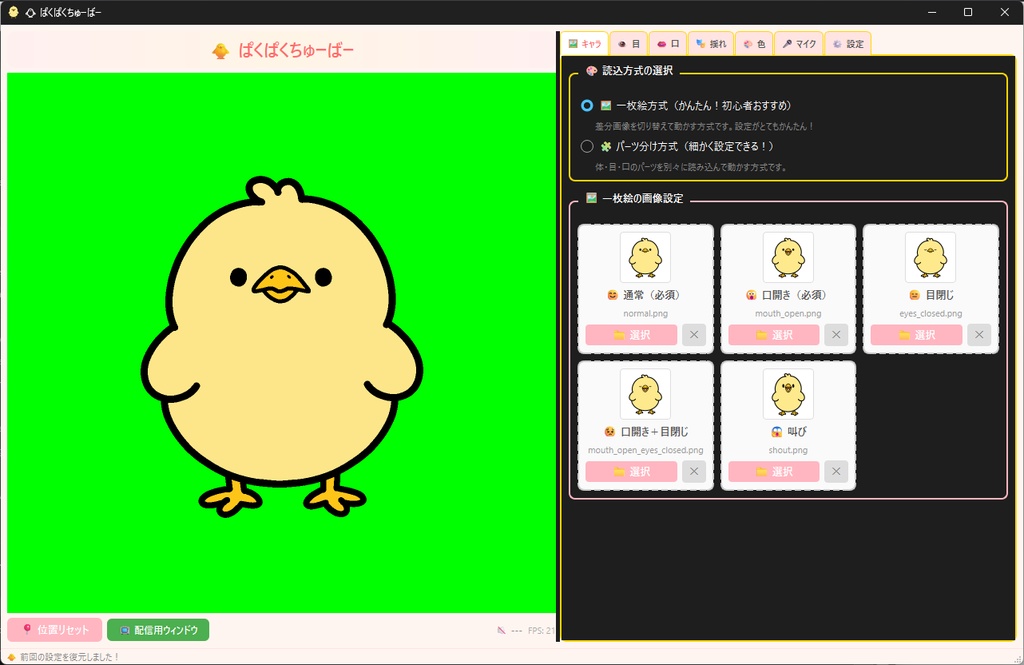1024x665 pixels.
Task: Click 選択 button for shout.png
Action: [774, 472]
